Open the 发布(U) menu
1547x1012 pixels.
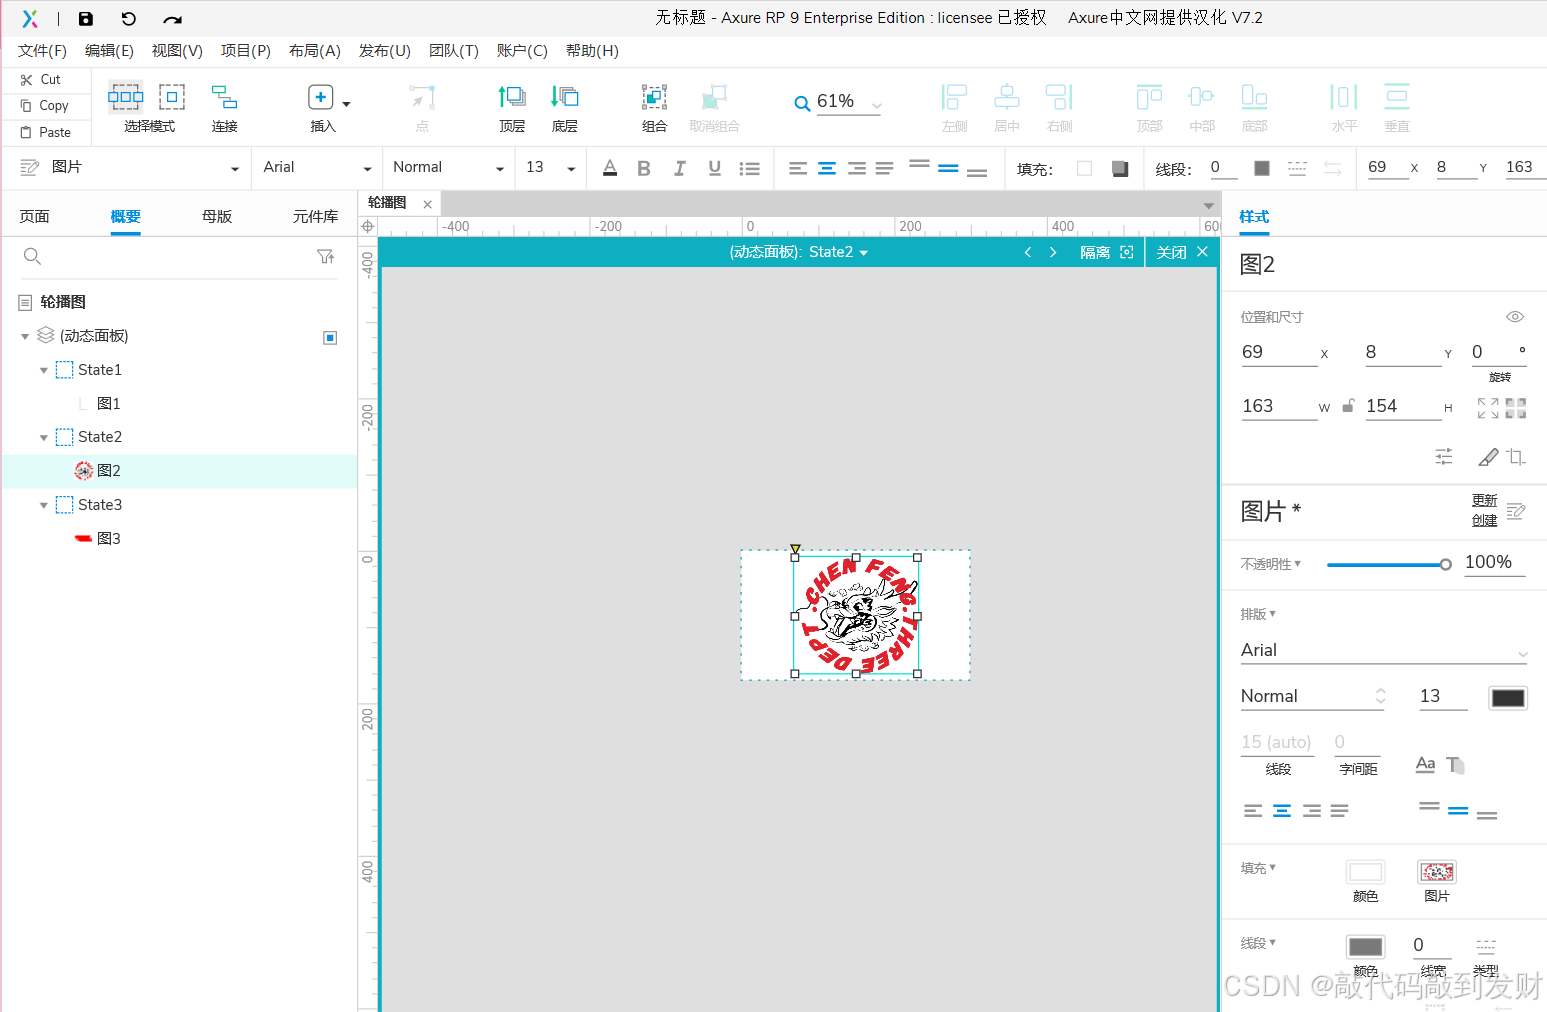pos(384,51)
